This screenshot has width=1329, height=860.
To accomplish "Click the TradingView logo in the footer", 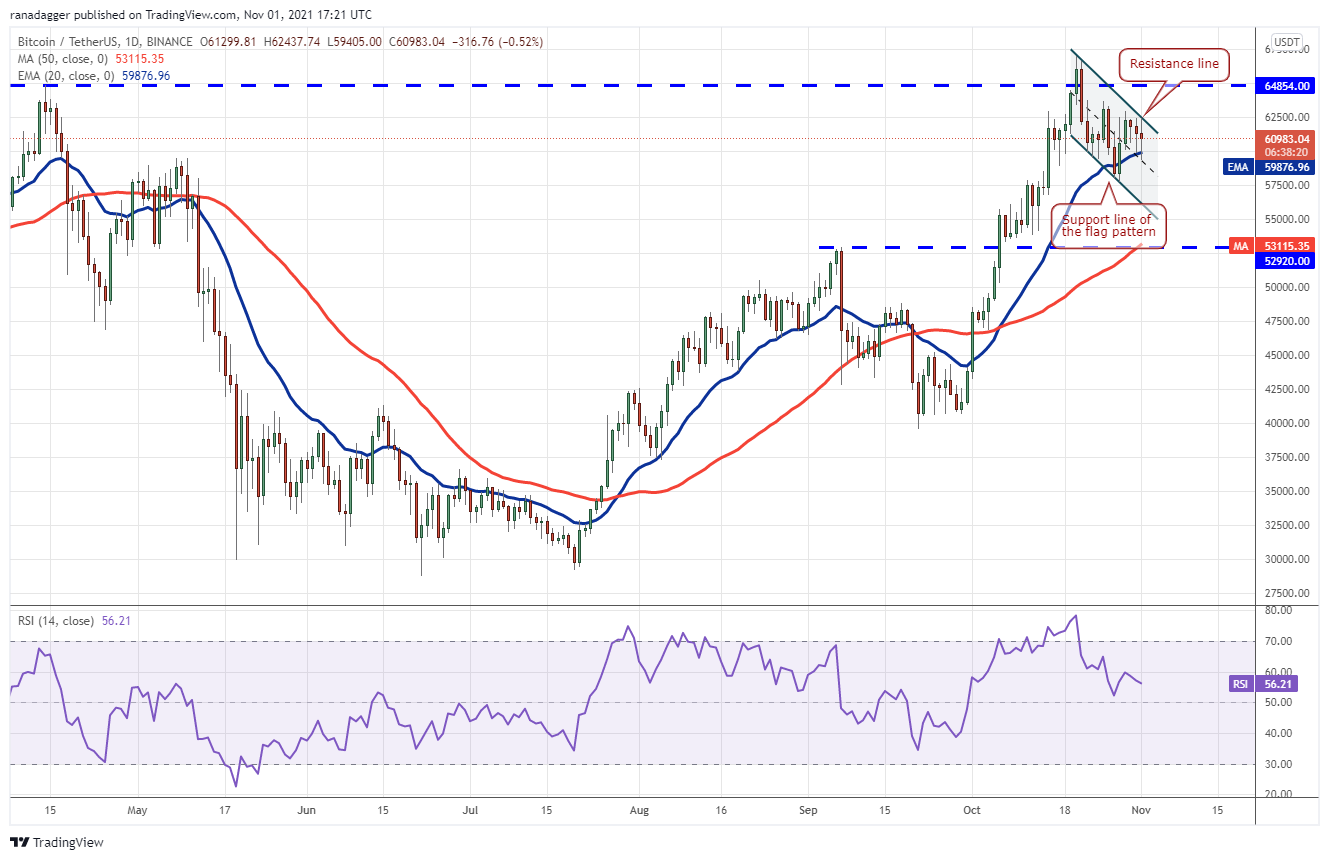I will pyautogui.click(x=57, y=842).
